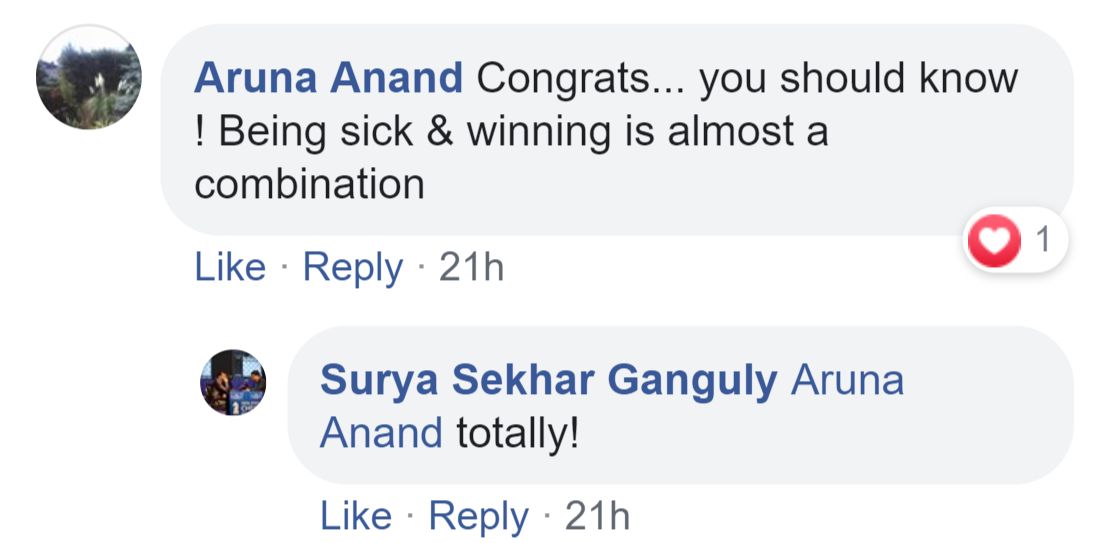
Task: Click the 'Anand' surname on reply's second line
Action: pyautogui.click(x=381, y=434)
